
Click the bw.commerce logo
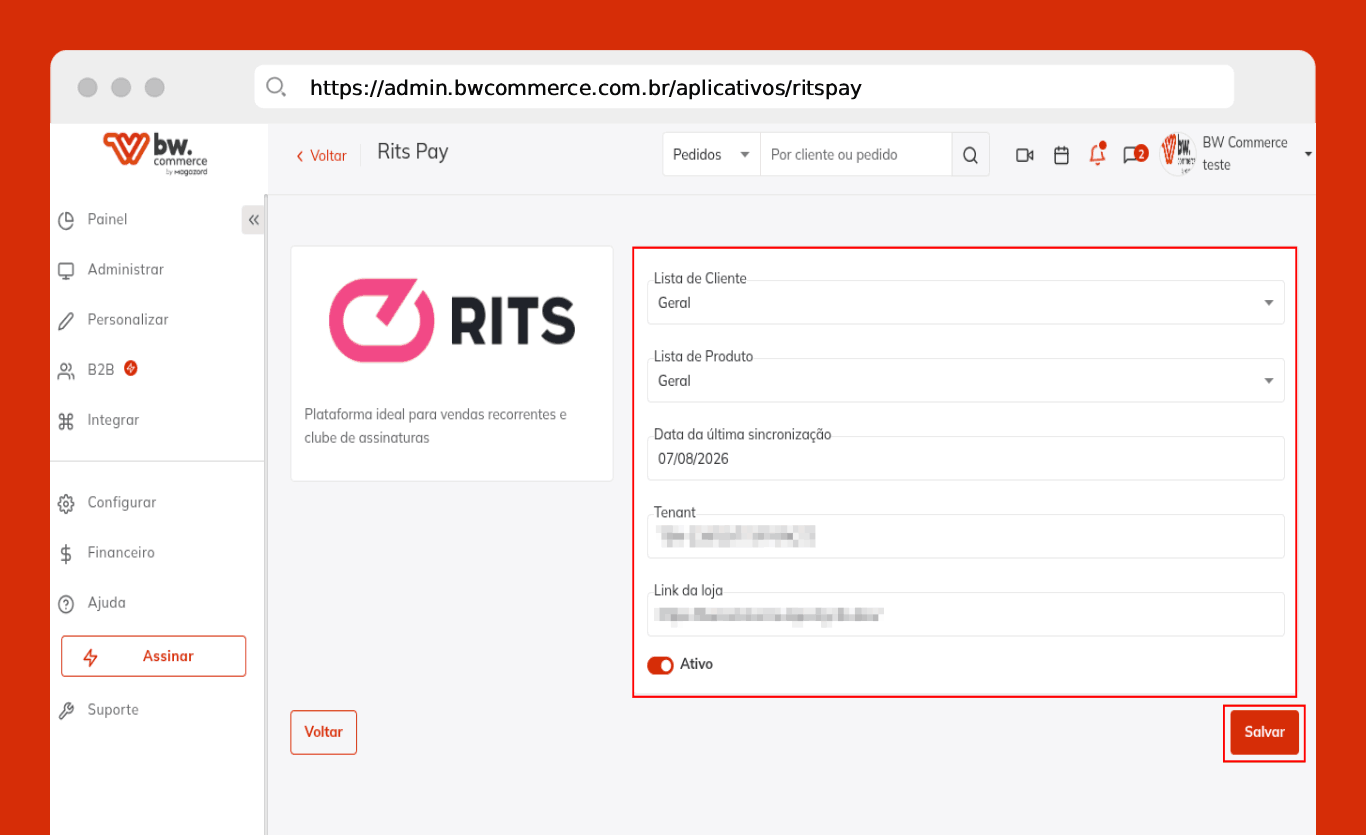pyautogui.click(x=155, y=154)
